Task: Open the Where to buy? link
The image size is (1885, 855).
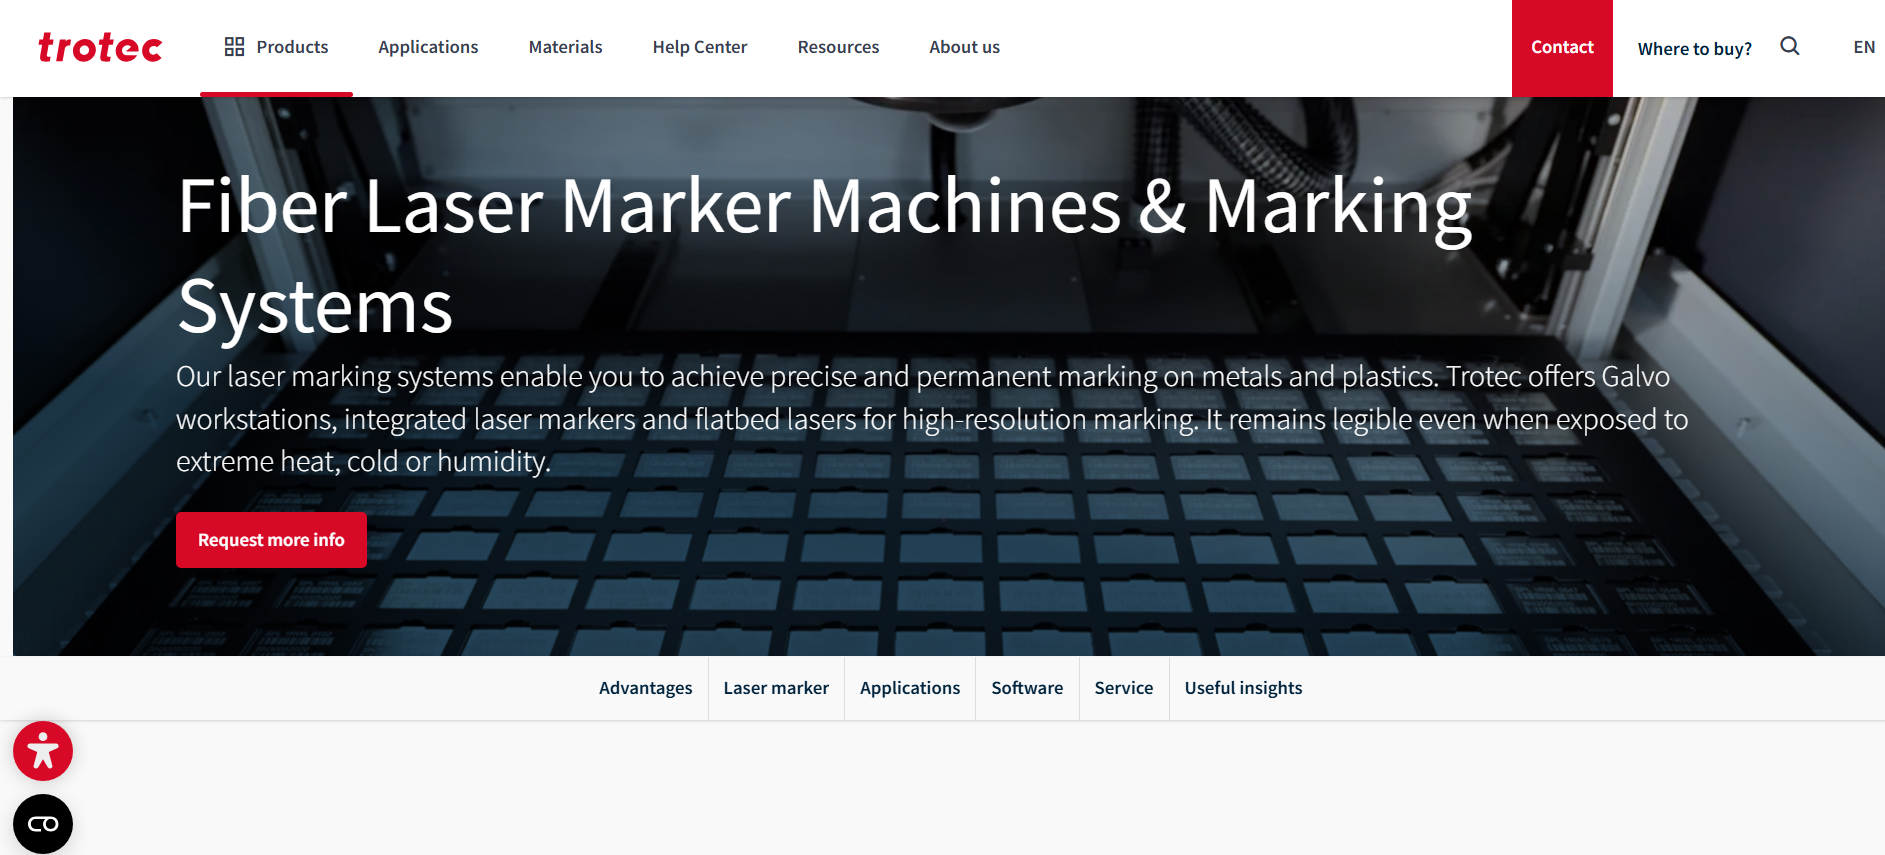Action: click(x=1694, y=49)
